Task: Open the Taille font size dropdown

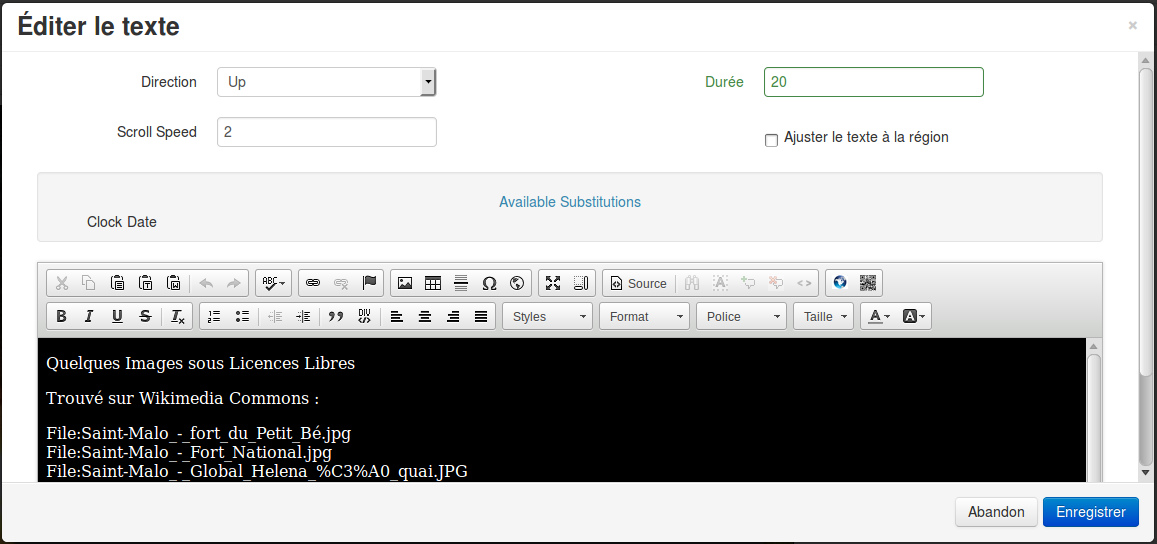Action: (x=823, y=317)
